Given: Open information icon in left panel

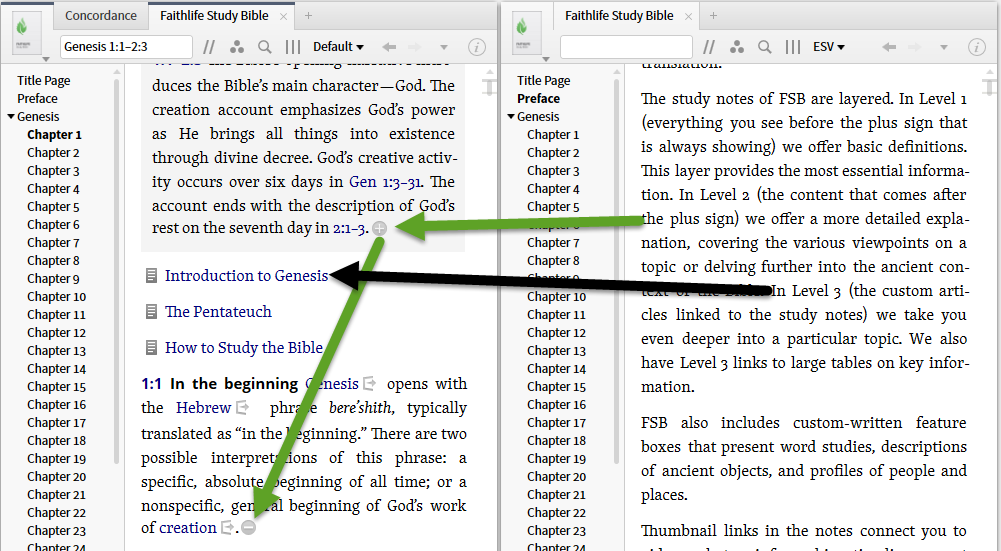Looking at the screenshot, I should tap(476, 47).
